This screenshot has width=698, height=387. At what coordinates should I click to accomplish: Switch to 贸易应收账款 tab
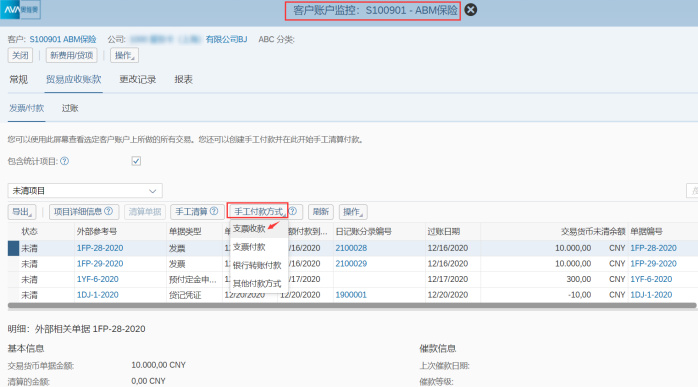73,79
